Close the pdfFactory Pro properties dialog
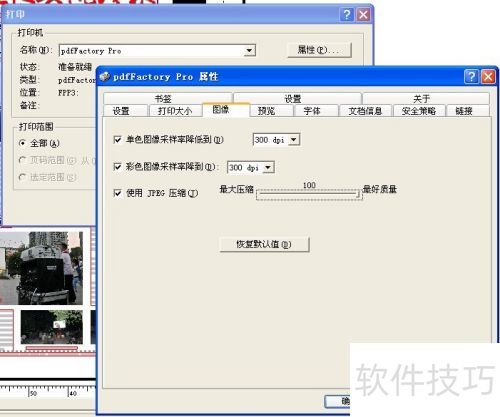Screen dimensions: 500x417 coord(488,77)
